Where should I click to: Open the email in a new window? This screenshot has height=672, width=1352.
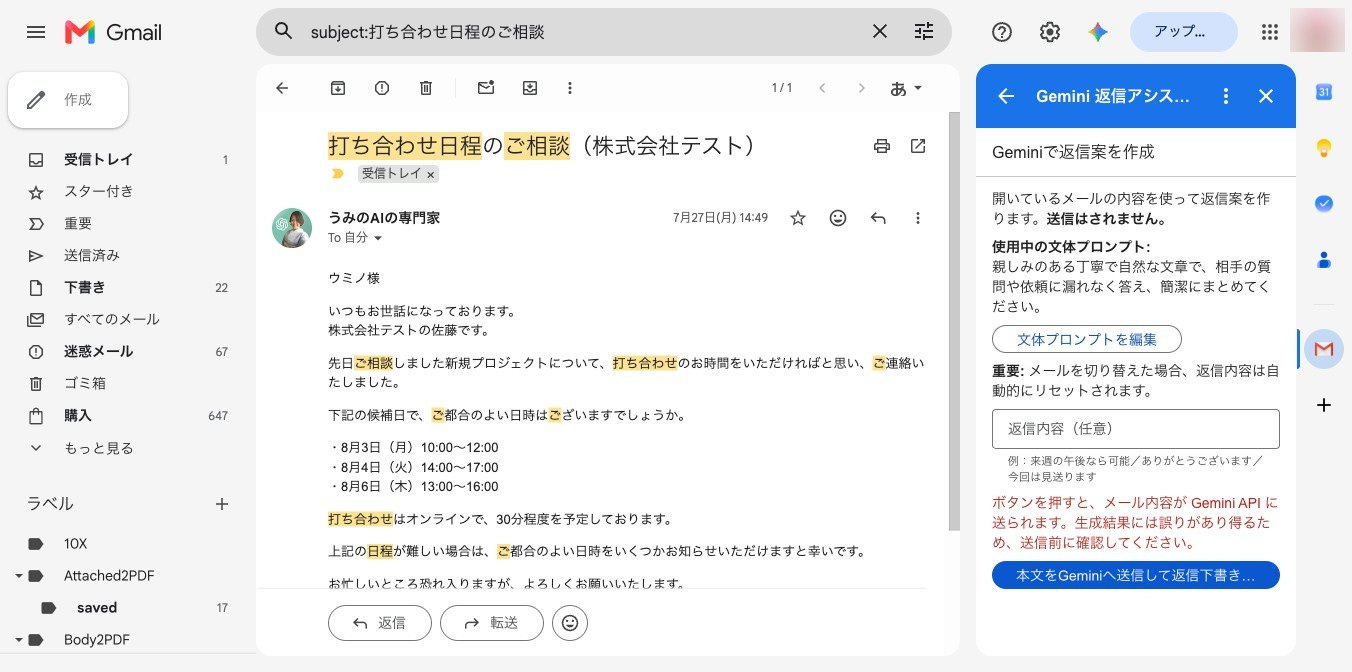coord(918,146)
